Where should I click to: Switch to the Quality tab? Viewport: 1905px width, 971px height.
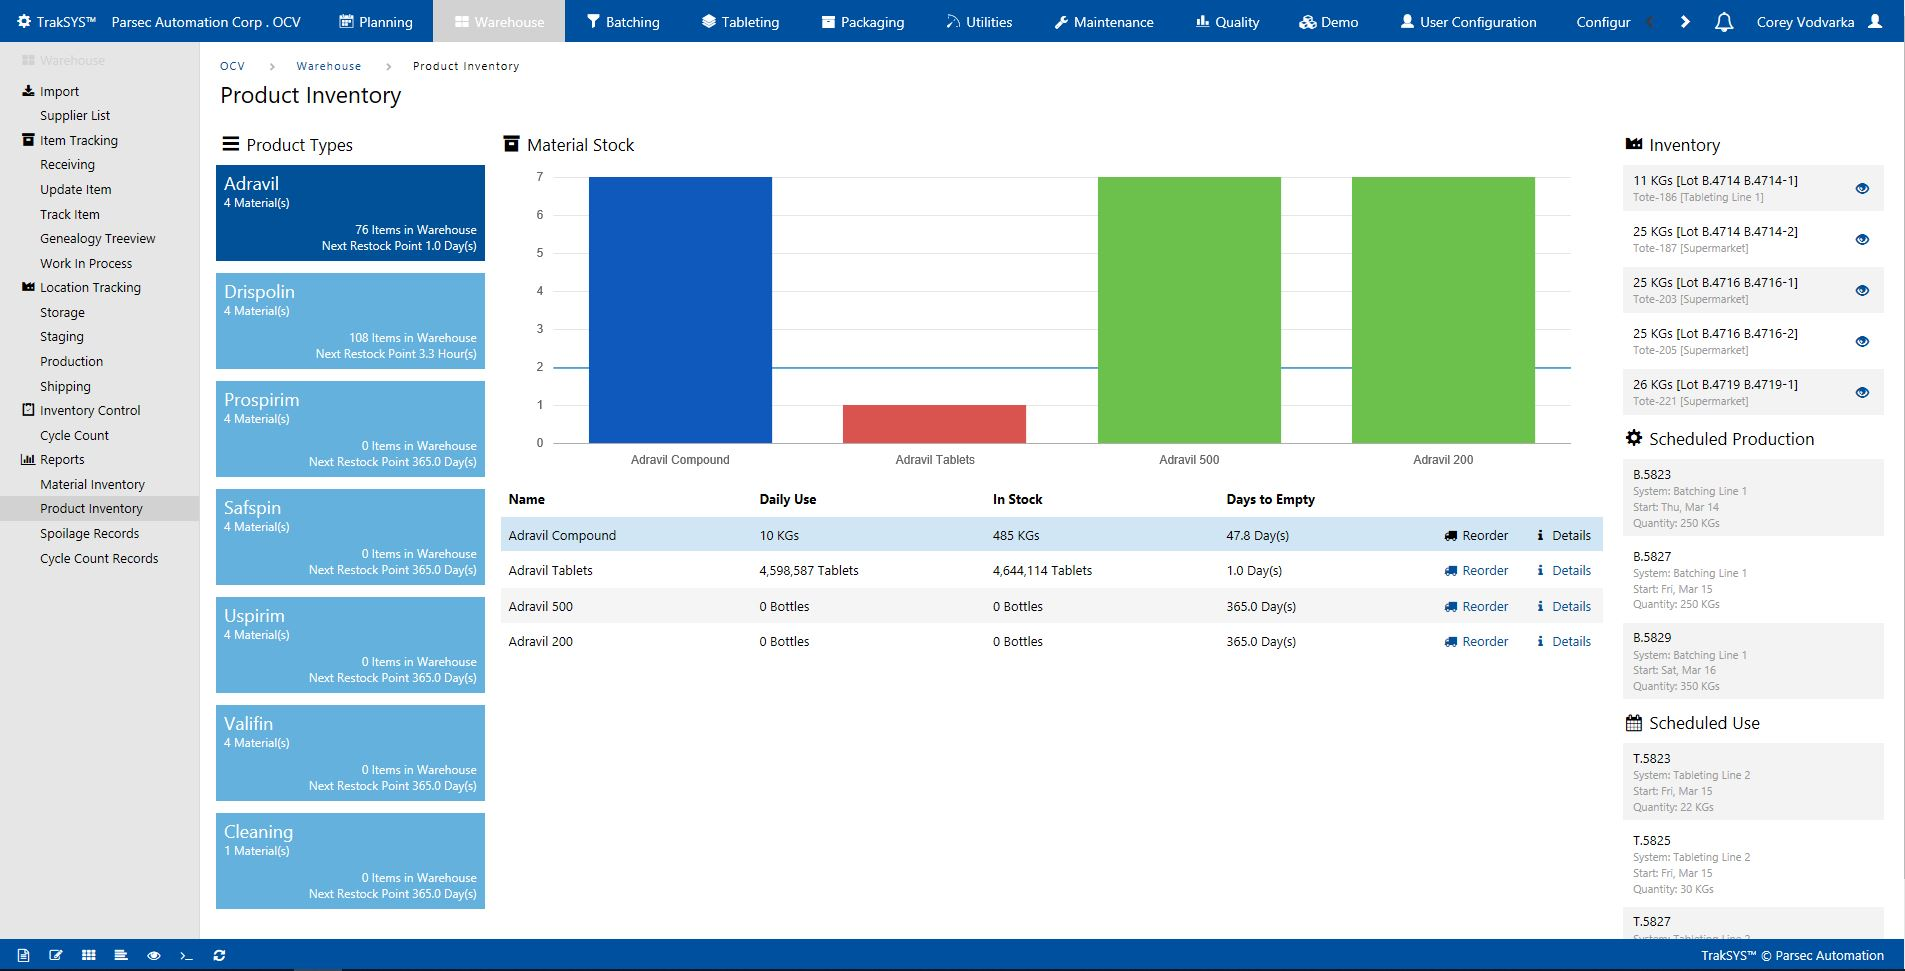click(1227, 21)
